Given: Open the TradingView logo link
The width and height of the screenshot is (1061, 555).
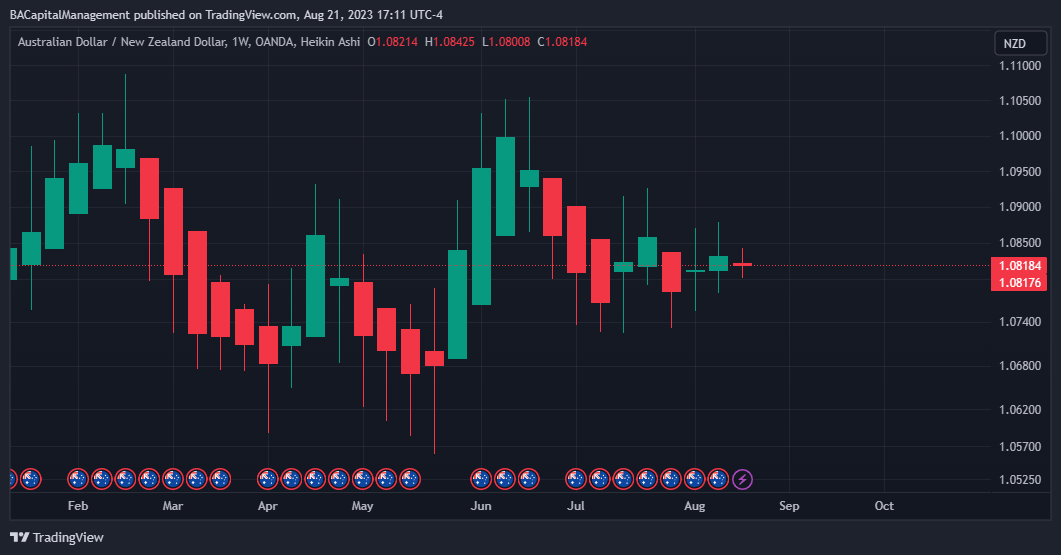Looking at the screenshot, I should tap(57, 537).
